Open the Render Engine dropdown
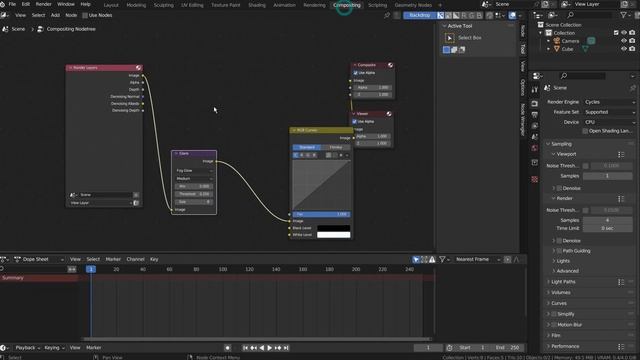640x360 pixels. click(x=609, y=102)
